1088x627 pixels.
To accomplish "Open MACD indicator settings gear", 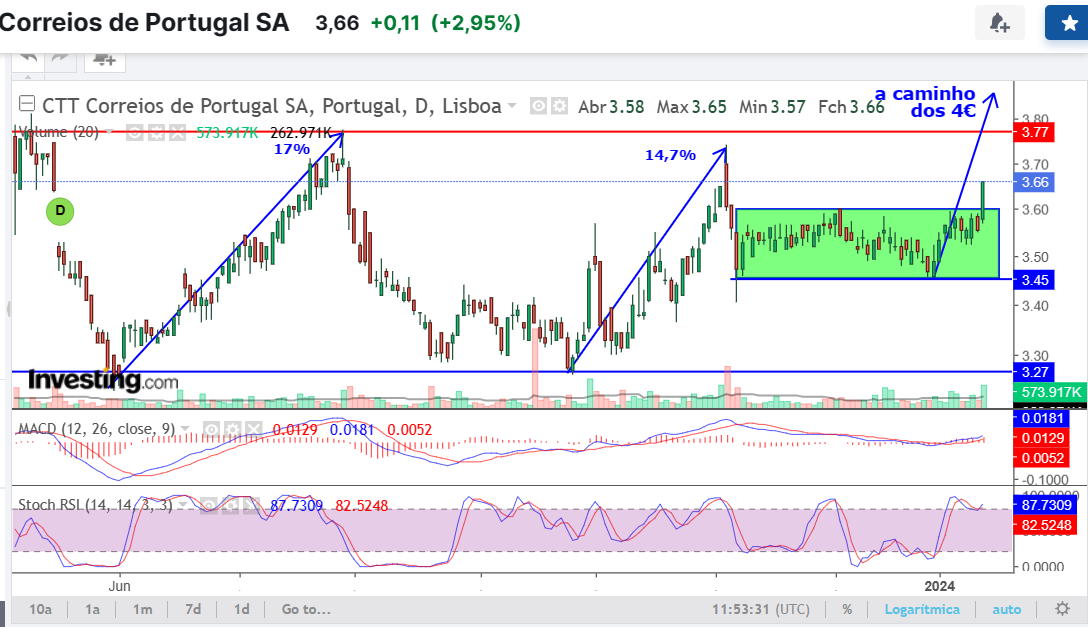I will tap(232, 430).
